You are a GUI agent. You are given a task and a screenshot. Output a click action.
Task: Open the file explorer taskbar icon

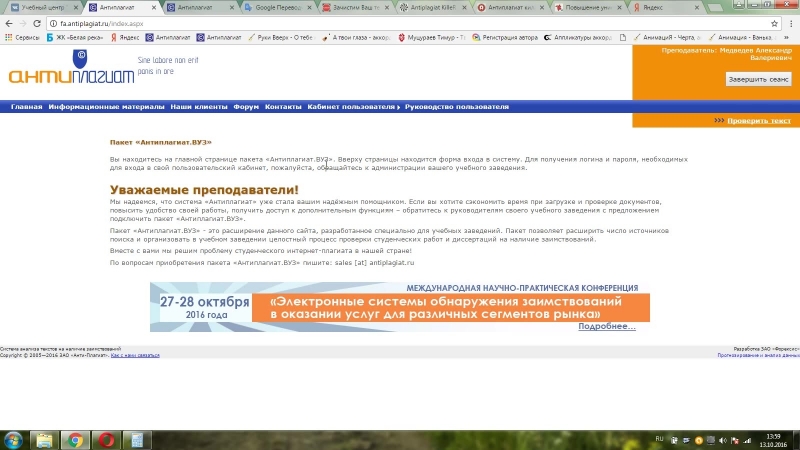click(45, 439)
